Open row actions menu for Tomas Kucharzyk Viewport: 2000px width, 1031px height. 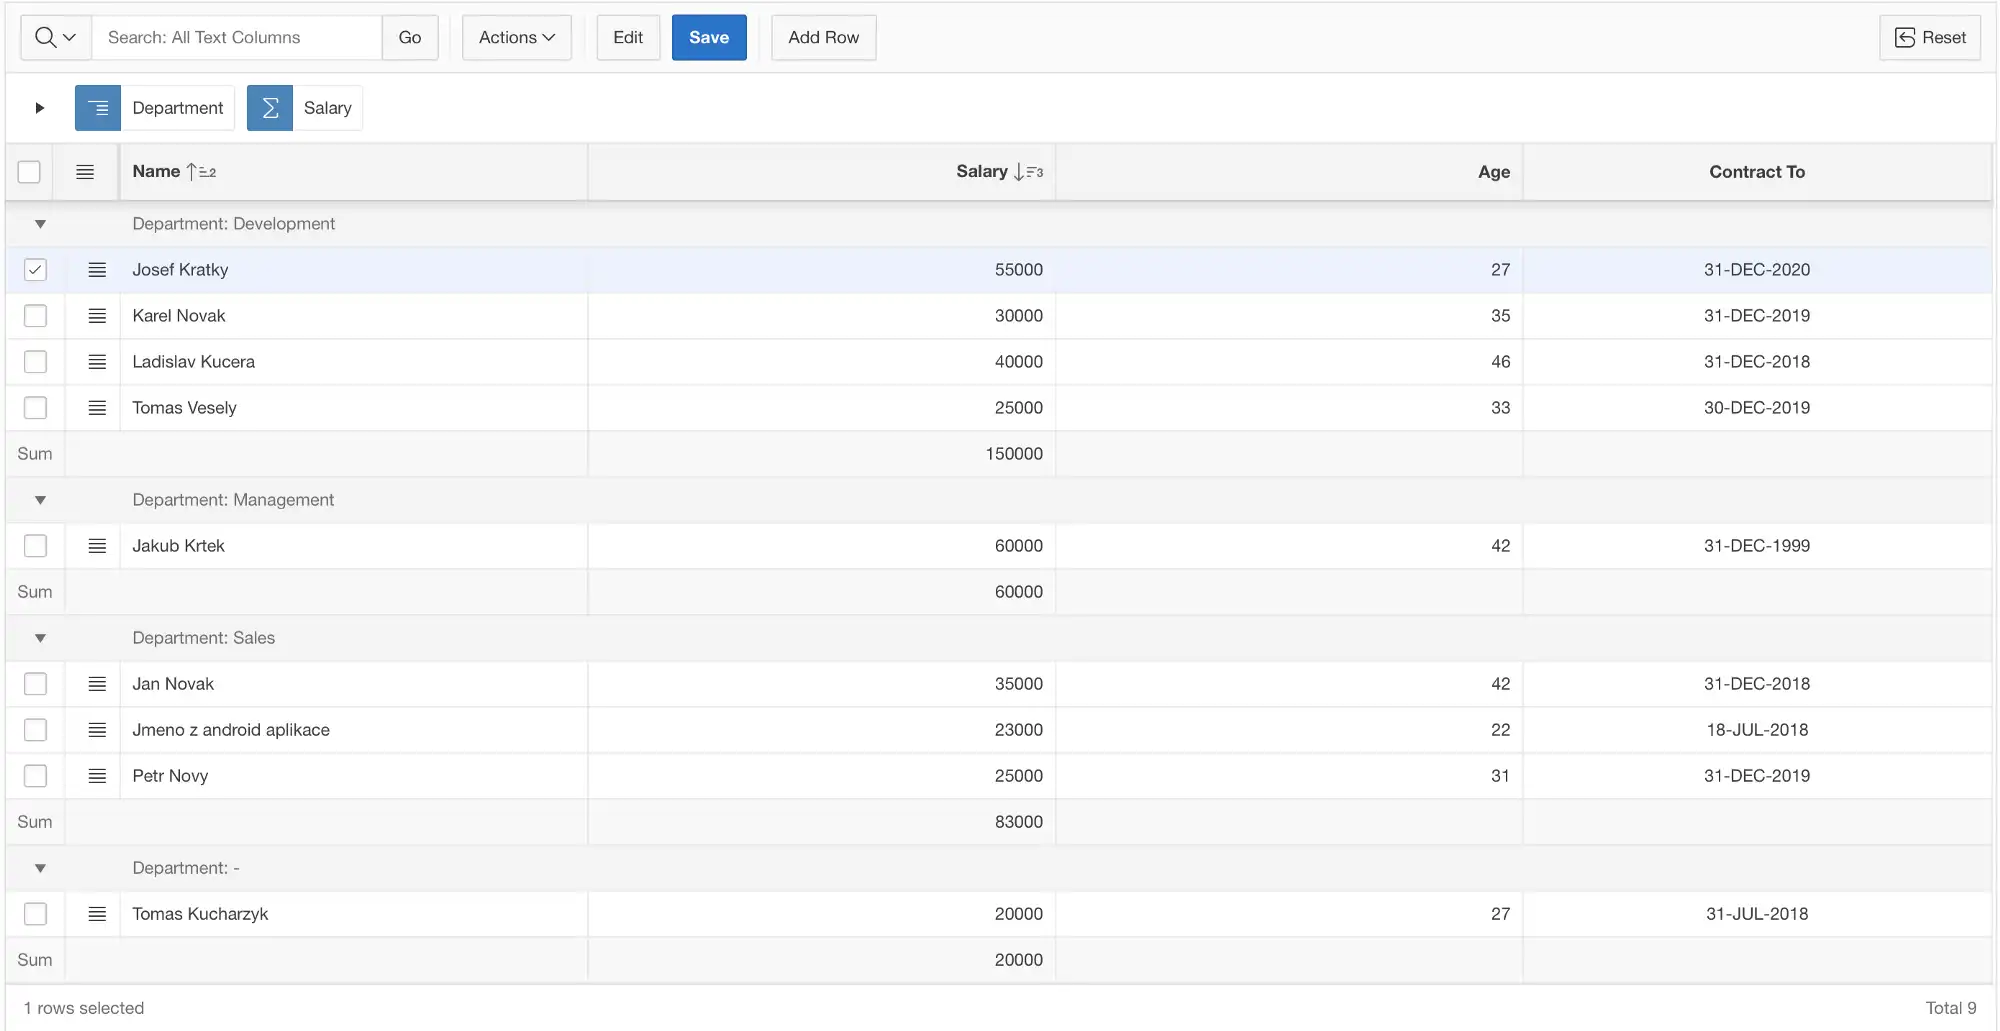97,914
